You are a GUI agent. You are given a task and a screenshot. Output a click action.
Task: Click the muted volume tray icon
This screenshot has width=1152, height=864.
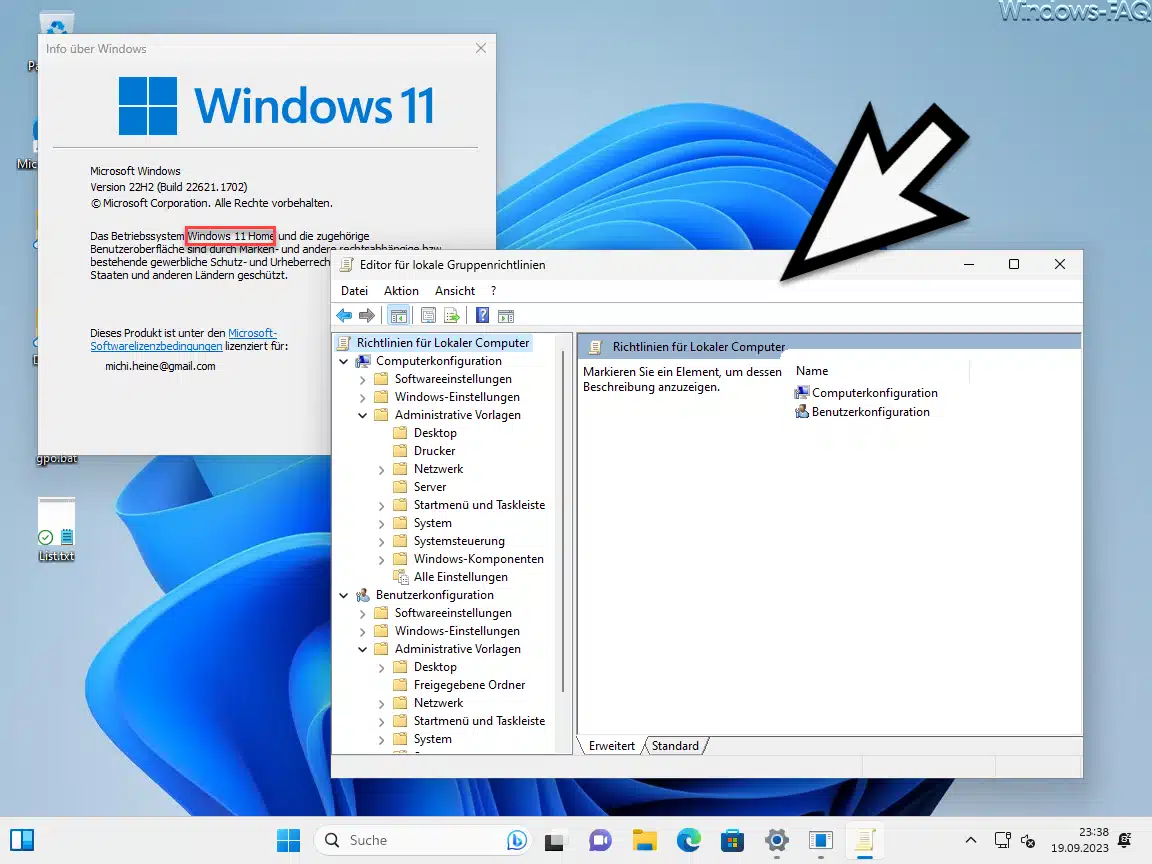[x=1029, y=840]
